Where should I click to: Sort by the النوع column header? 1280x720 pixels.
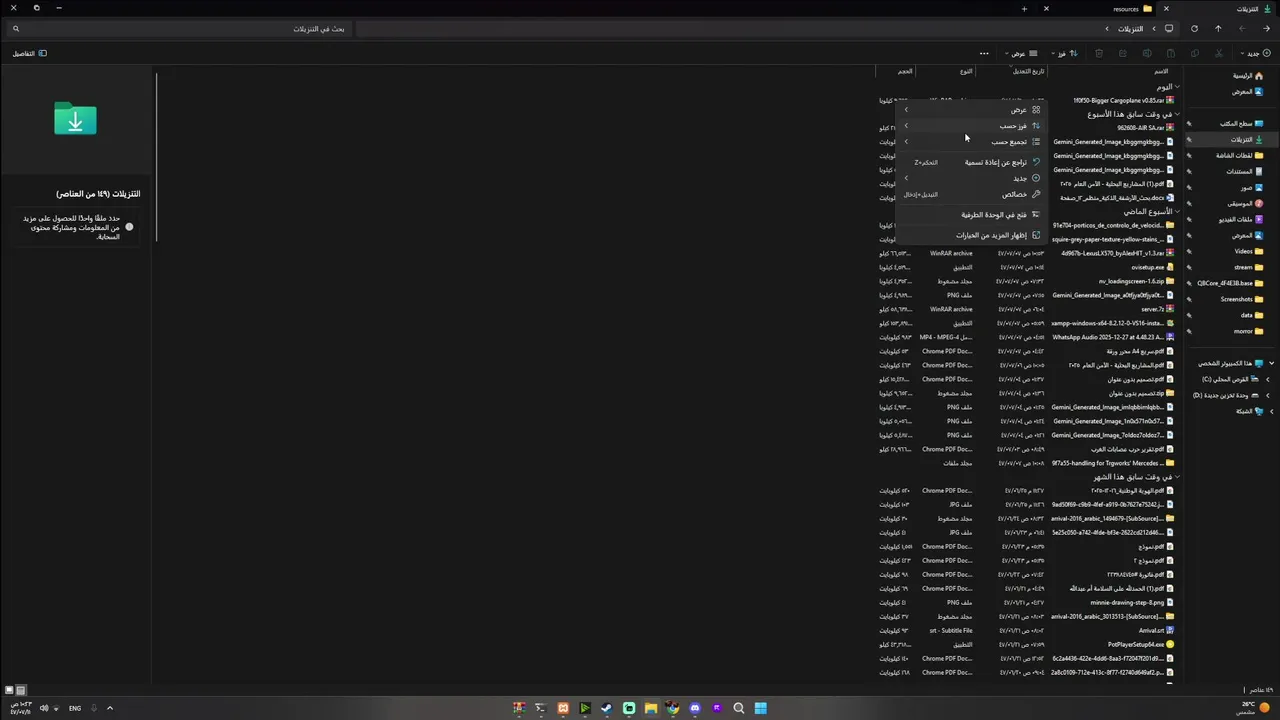pos(966,71)
